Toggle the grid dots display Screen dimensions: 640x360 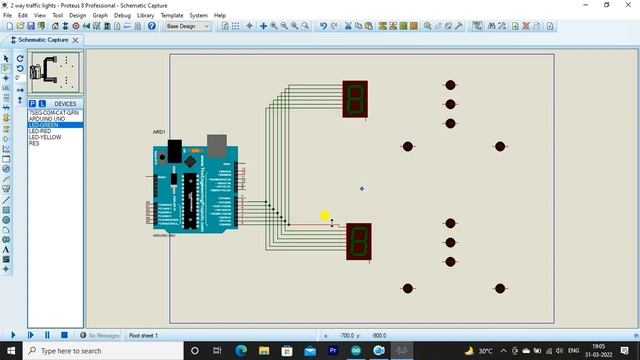(236, 26)
